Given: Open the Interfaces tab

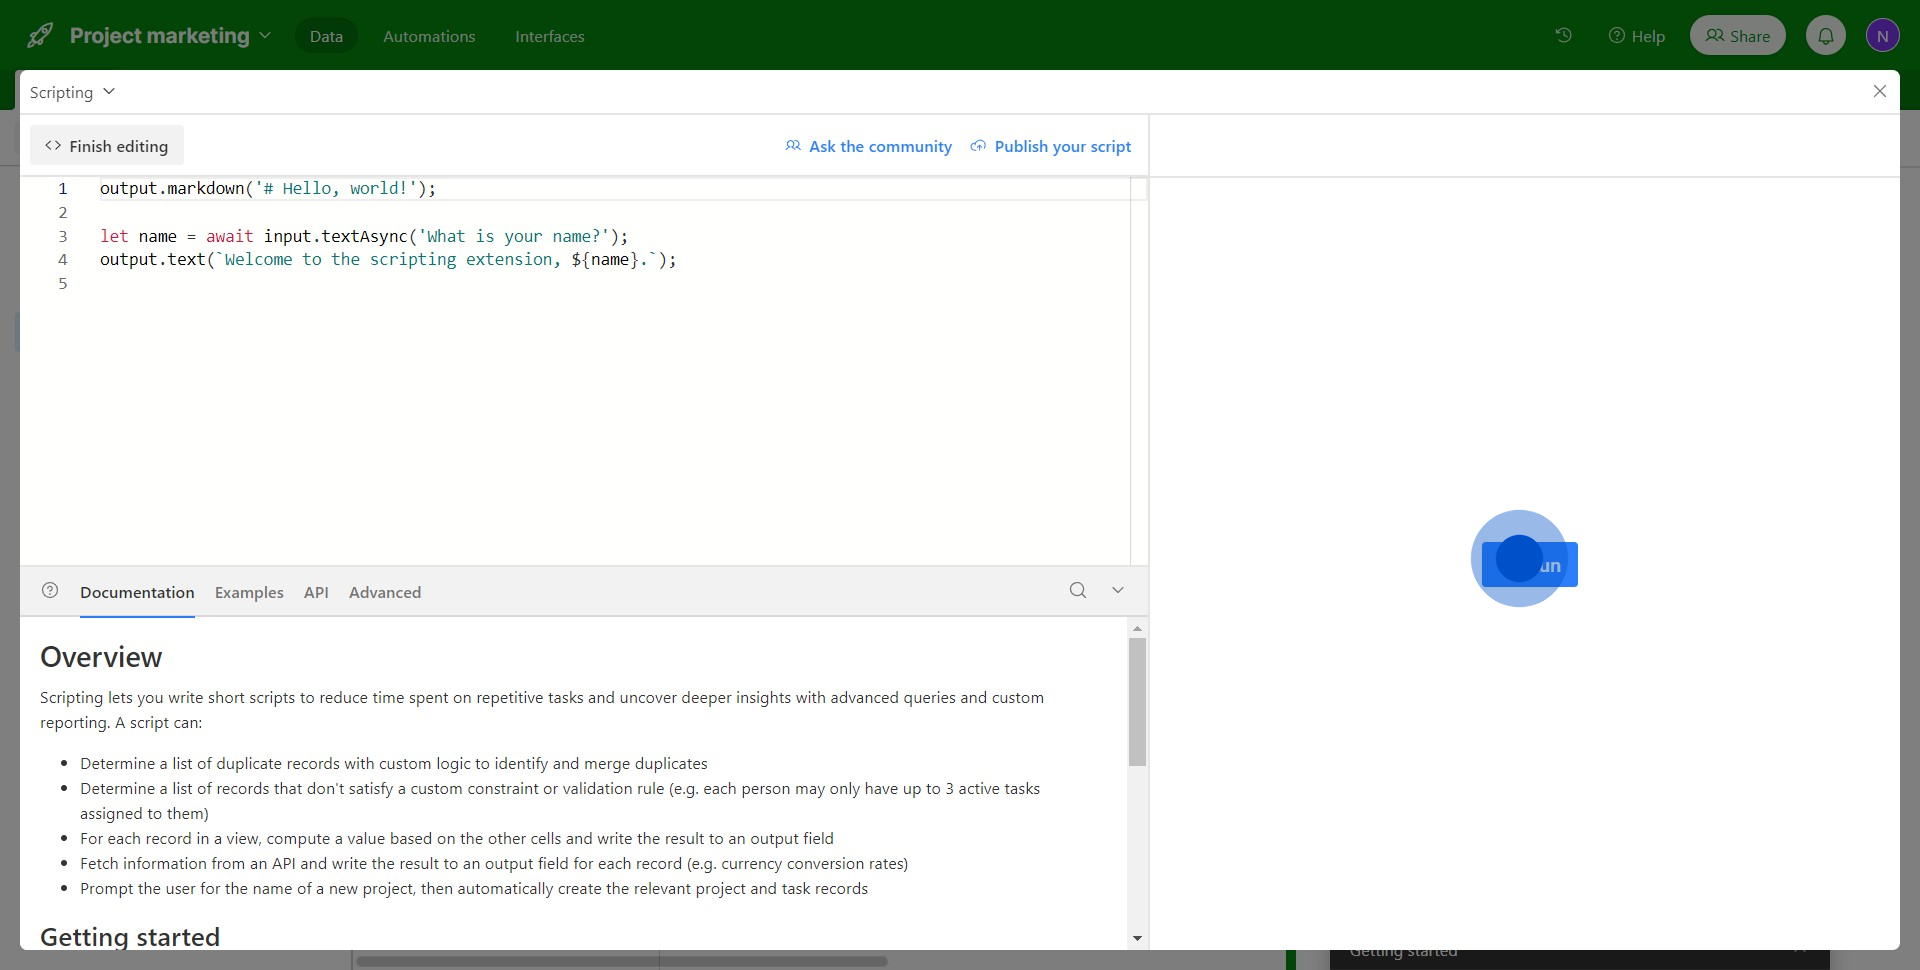Looking at the screenshot, I should 550,36.
